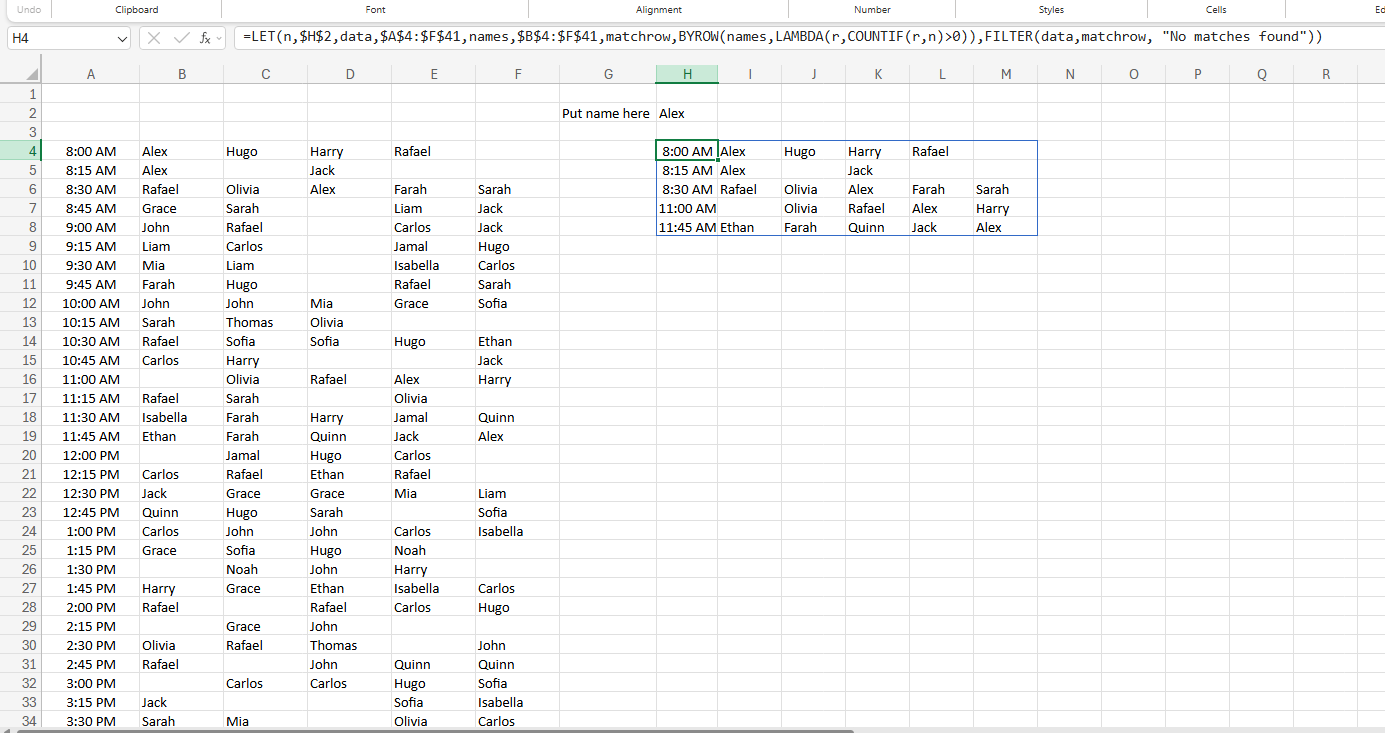Click the Clipboard ribbon group label

pos(136,9)
